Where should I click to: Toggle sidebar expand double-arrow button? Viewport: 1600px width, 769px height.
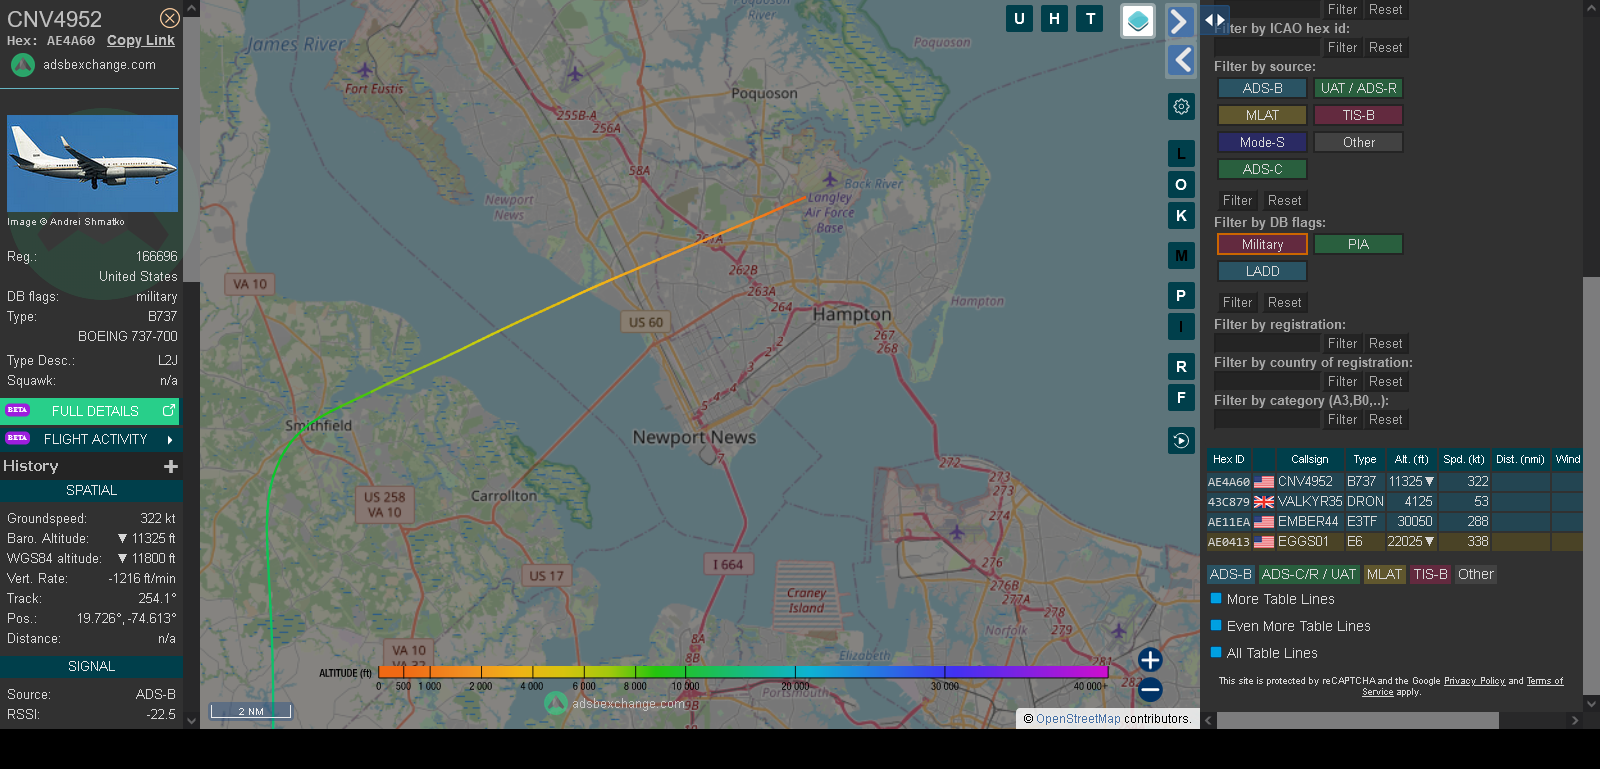(1214, 19)
